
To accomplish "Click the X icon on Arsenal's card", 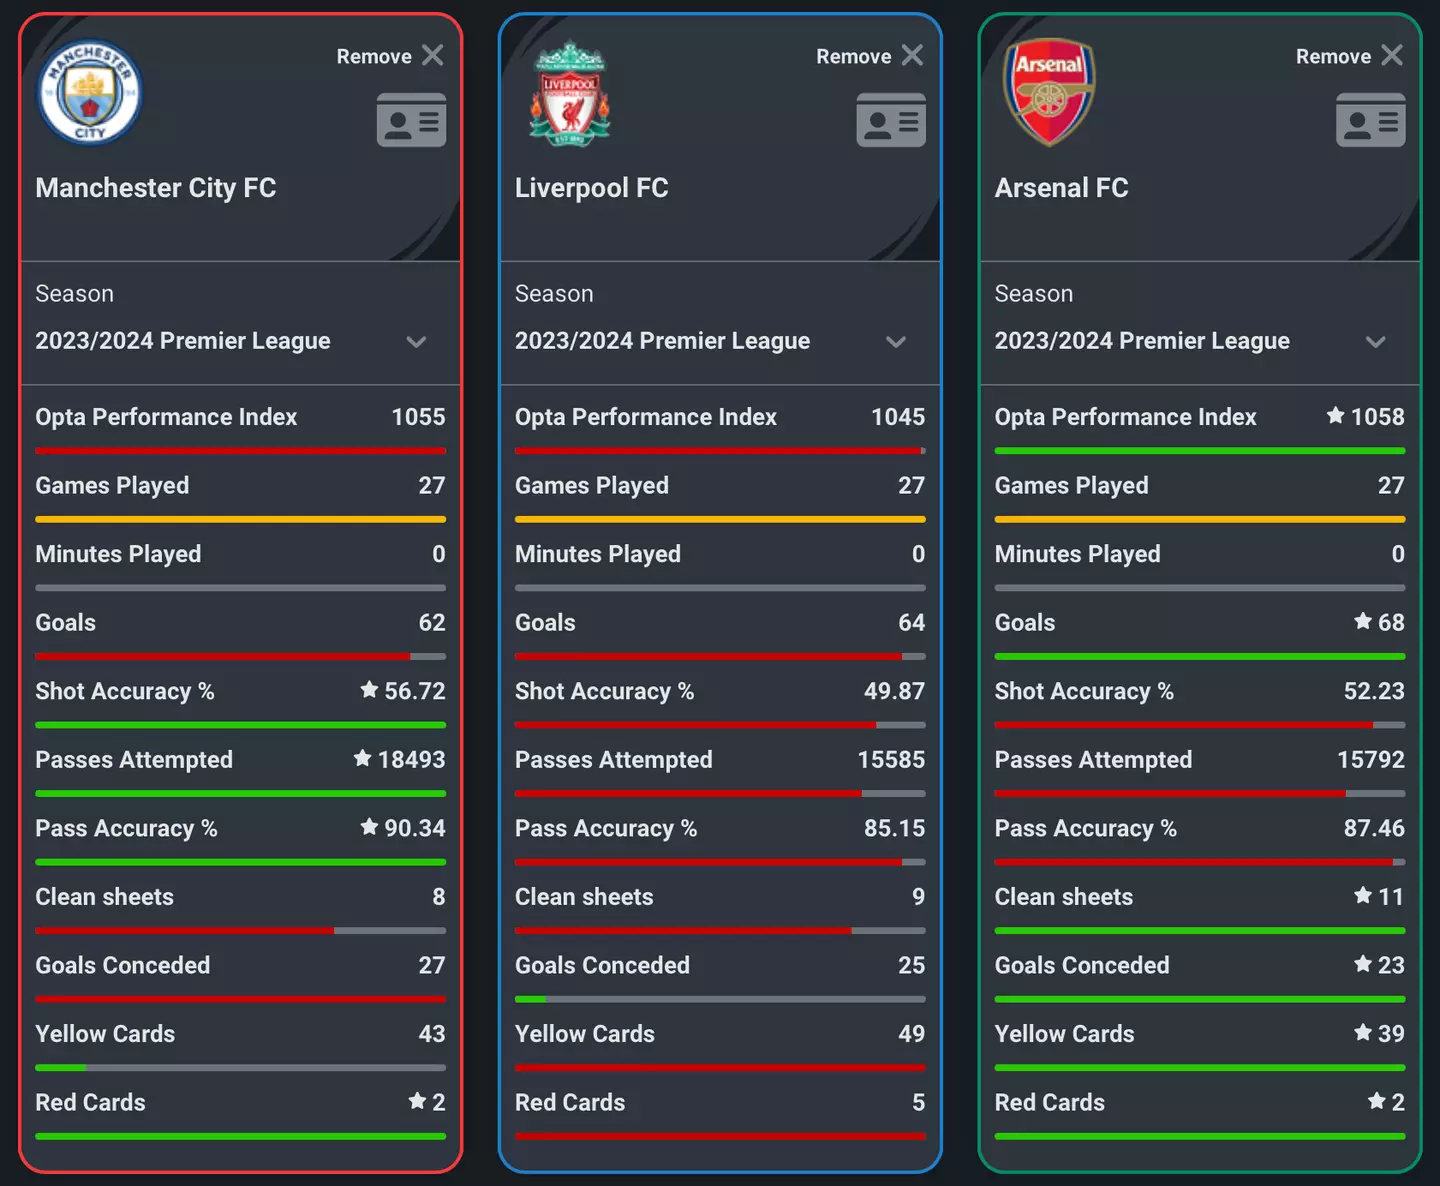I will (x=1392, y=55).
